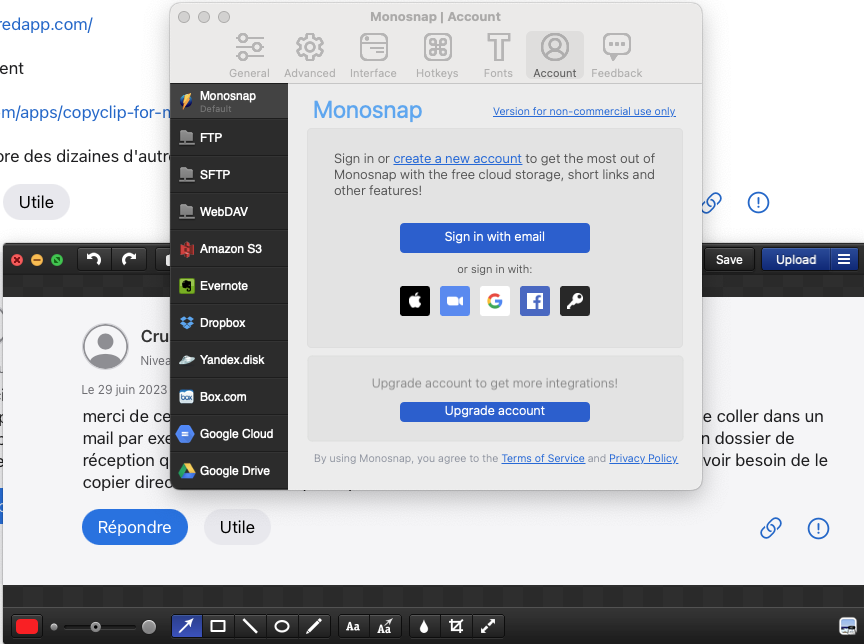Click Save in the editor window
Image resolution: width=864 pixels, height=644 pixels.
point(729,259)
